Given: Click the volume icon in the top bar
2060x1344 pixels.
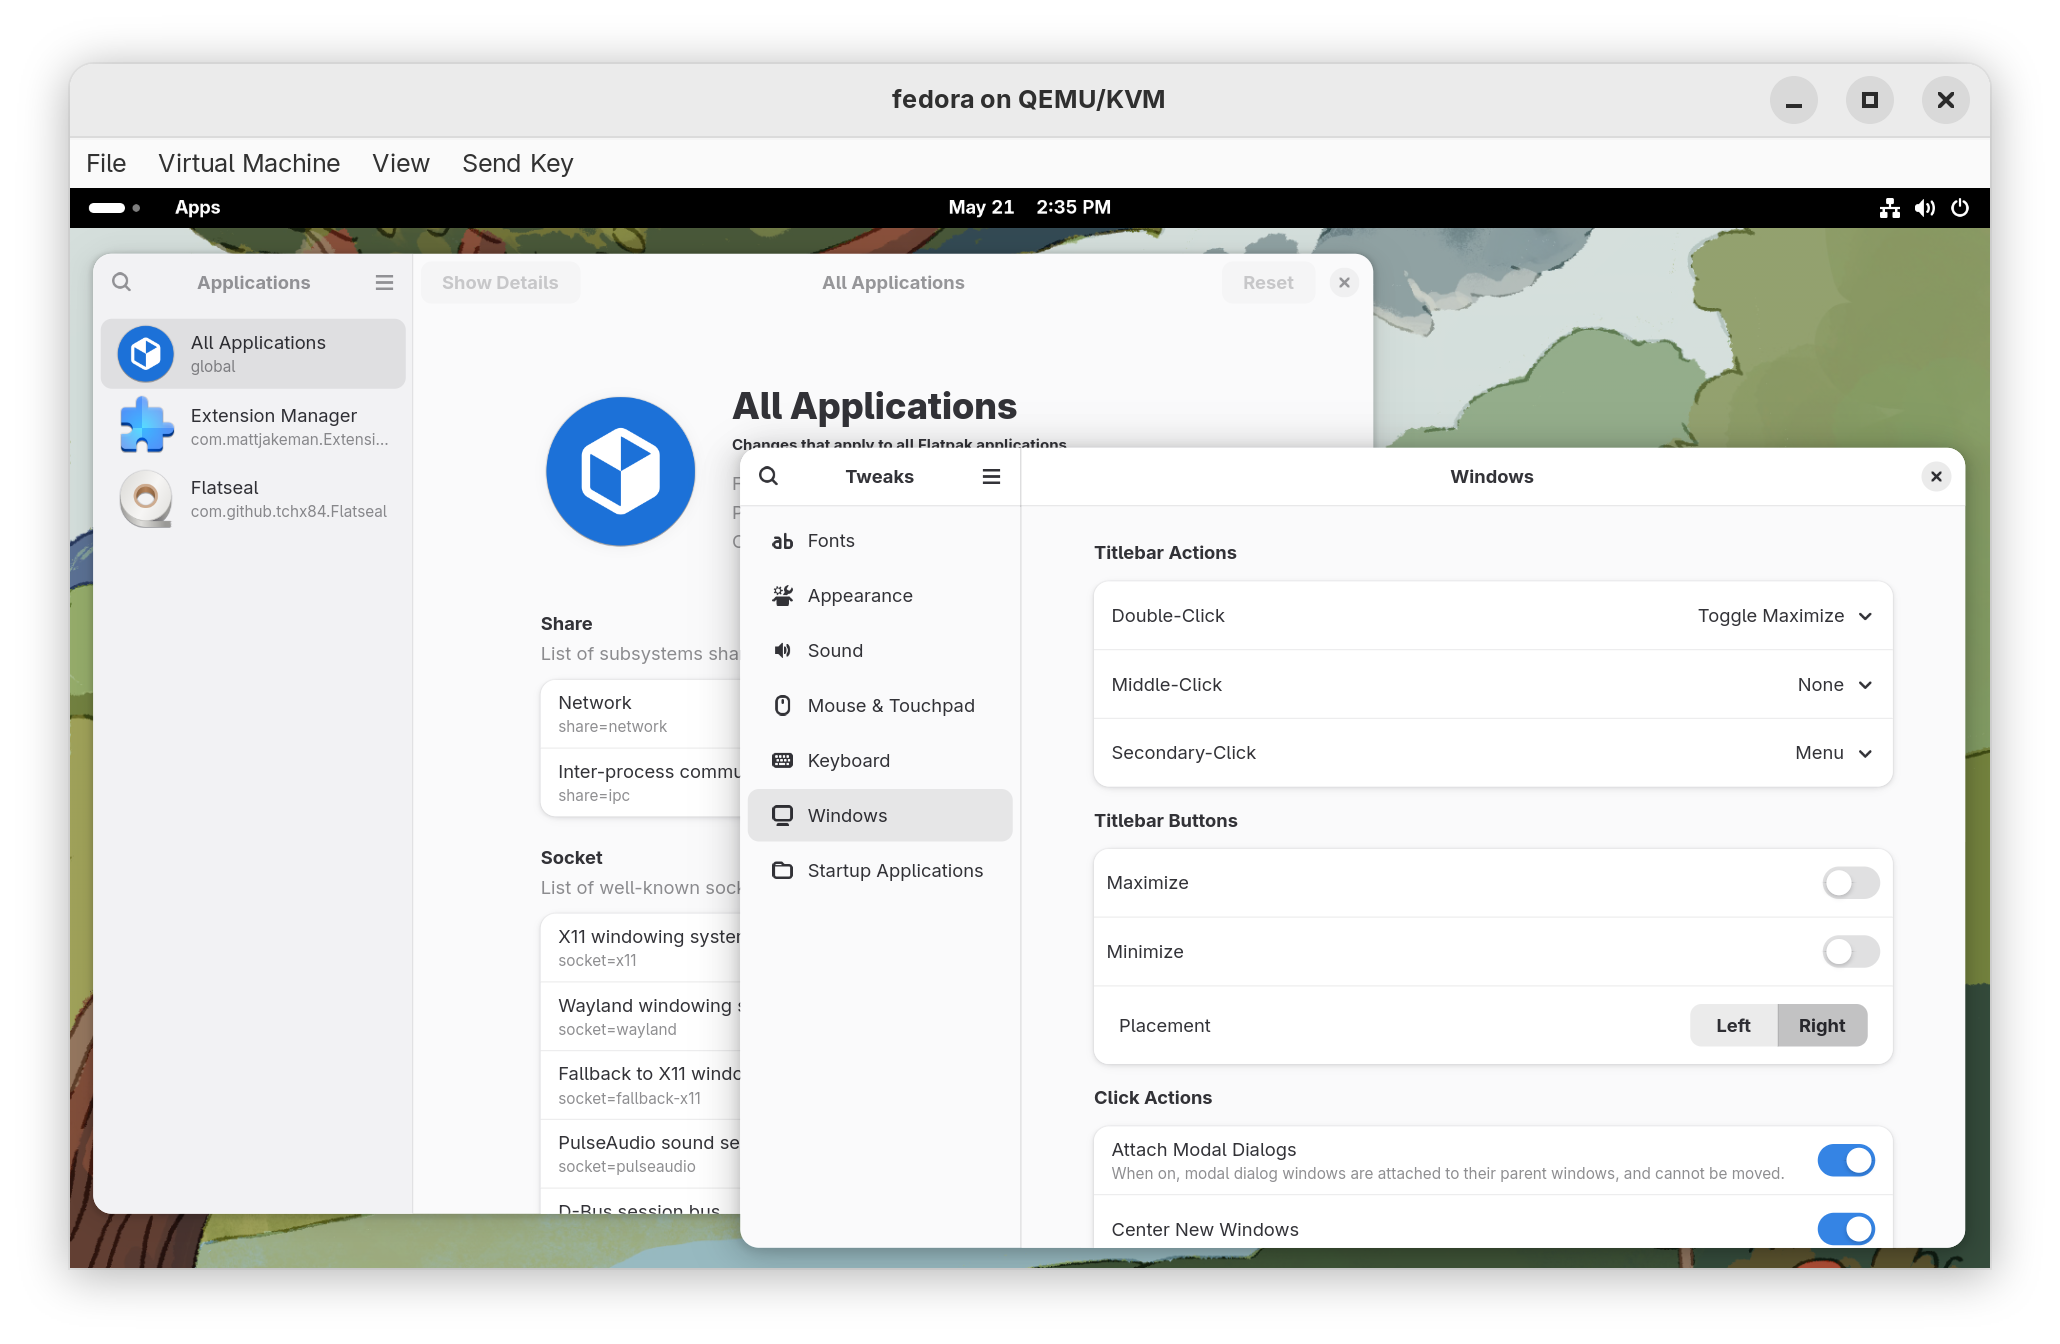Looking at the screenshot, I should [1925, 208].
